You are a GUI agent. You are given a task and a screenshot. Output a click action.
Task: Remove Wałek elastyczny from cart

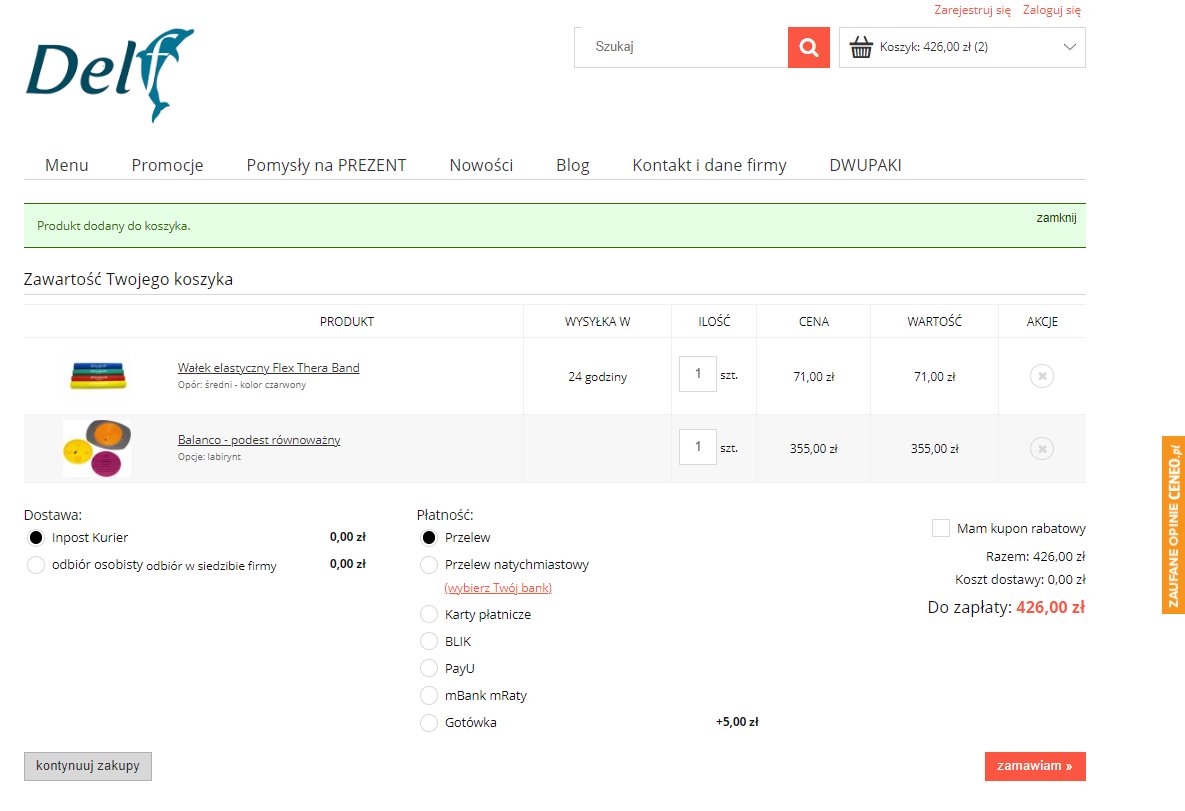click(x=1041, y=376)
